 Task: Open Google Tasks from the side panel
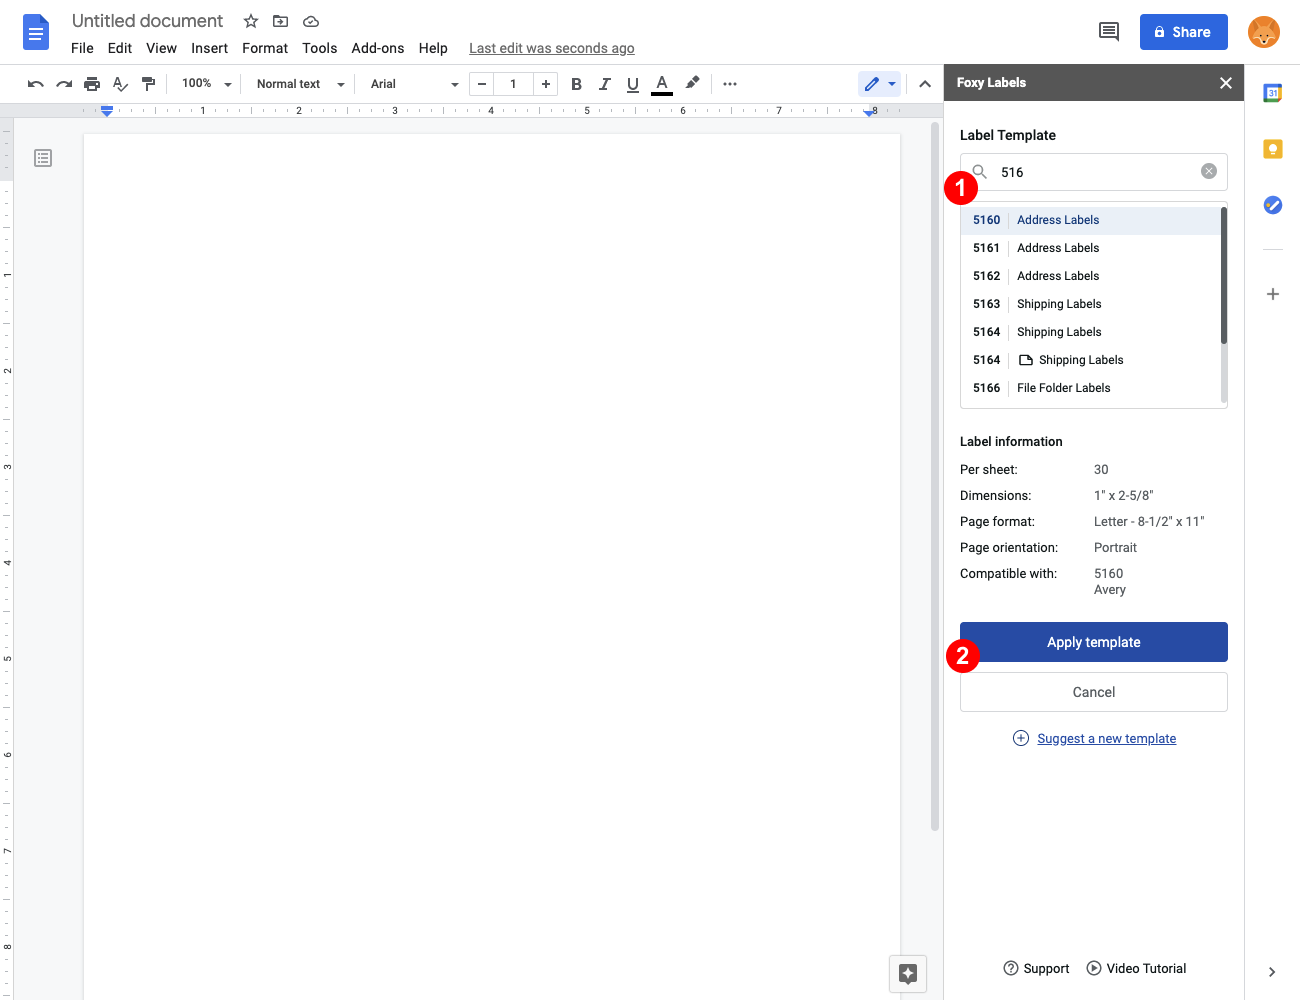[1272, 205]
